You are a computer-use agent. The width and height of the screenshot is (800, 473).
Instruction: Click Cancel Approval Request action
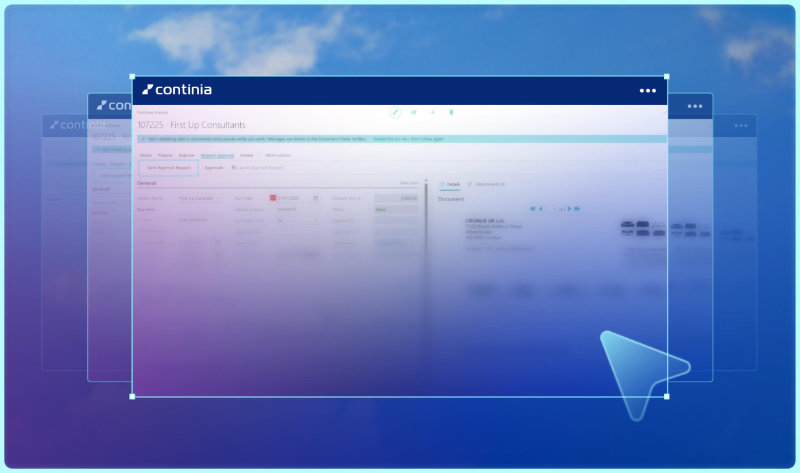click(258, 167)
